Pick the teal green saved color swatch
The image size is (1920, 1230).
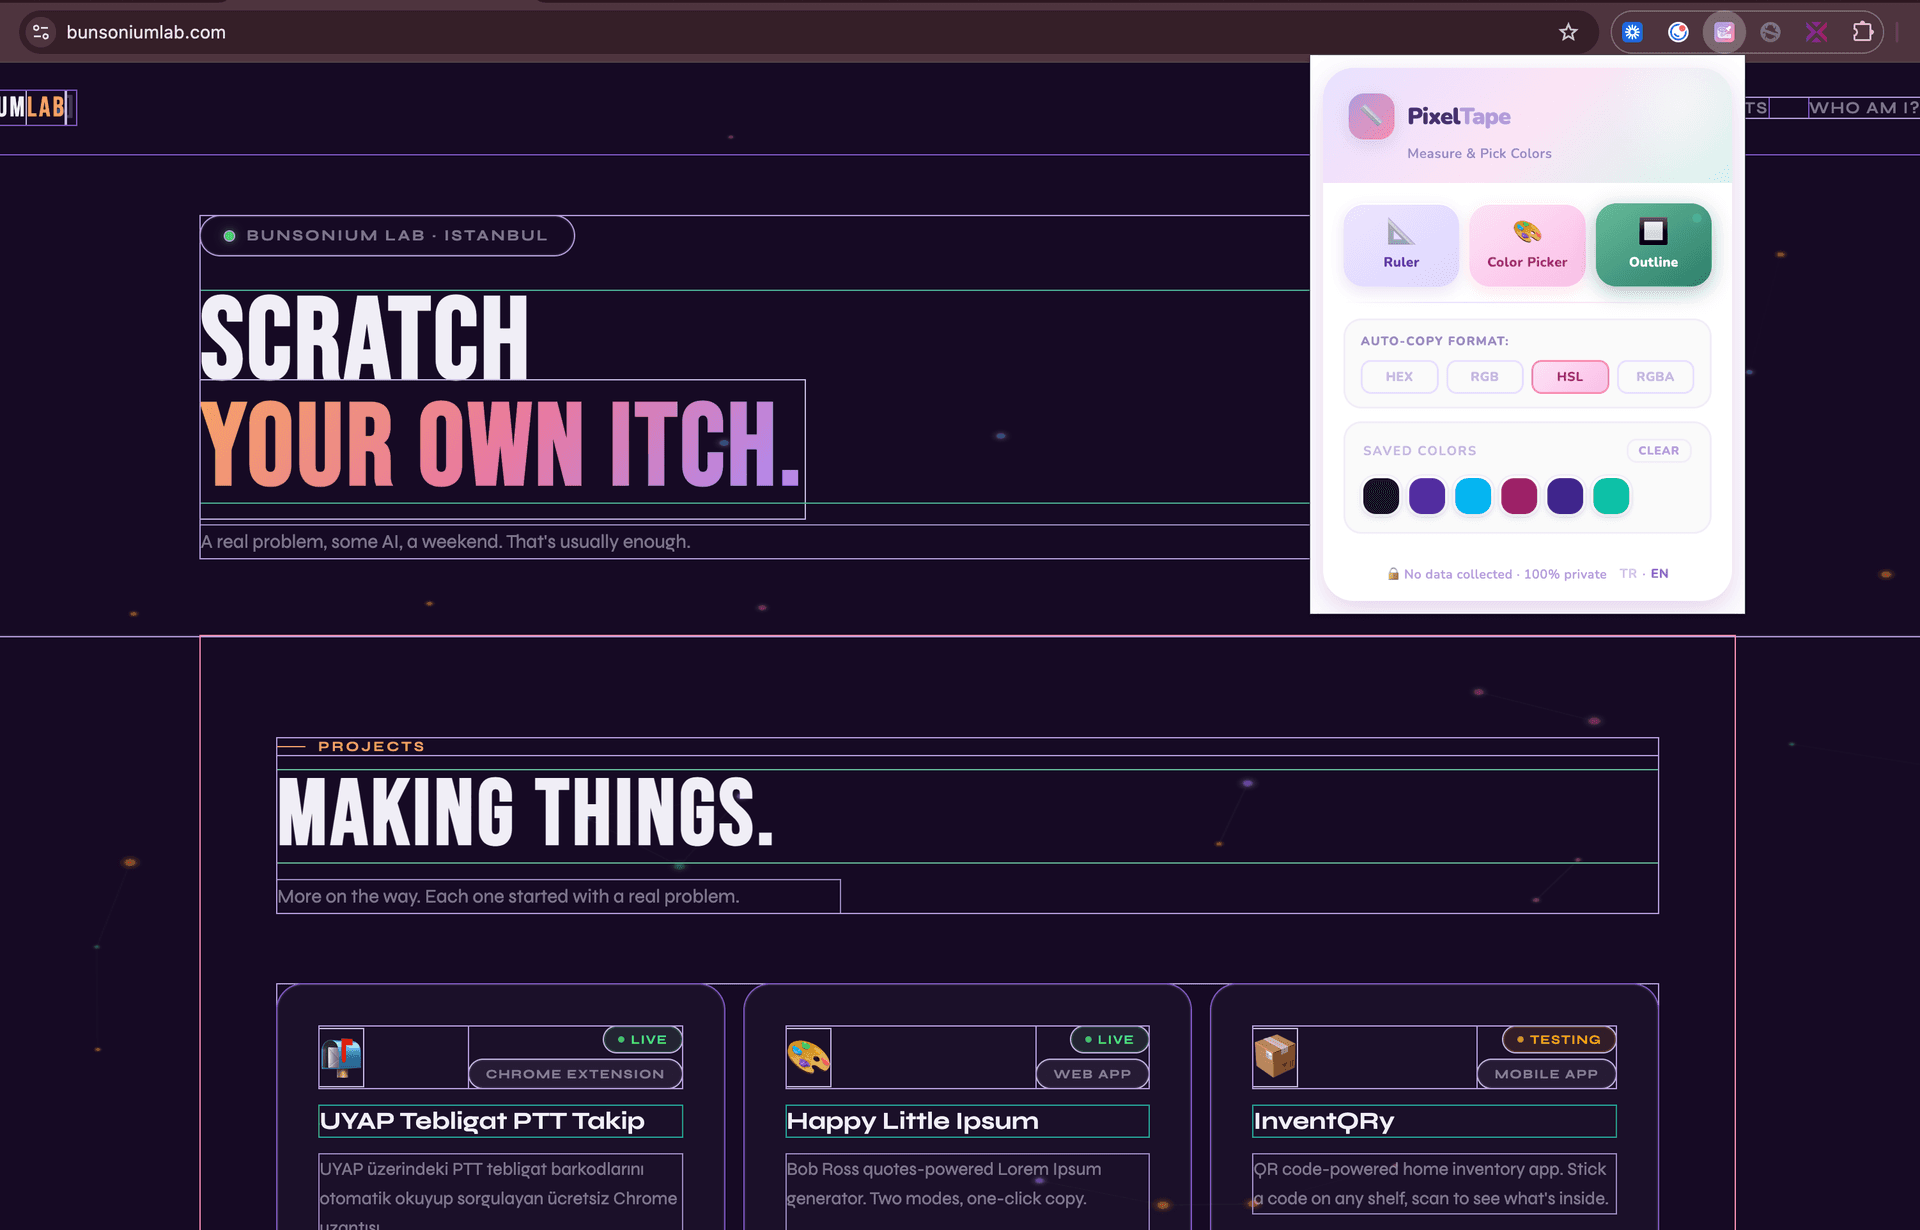[x=1611, y=496]
